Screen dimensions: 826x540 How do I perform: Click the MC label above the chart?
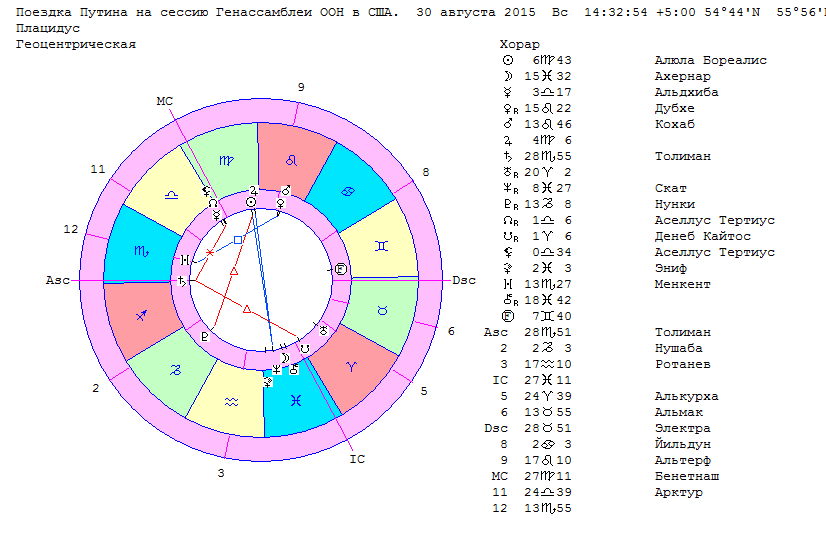pos(165,101)
